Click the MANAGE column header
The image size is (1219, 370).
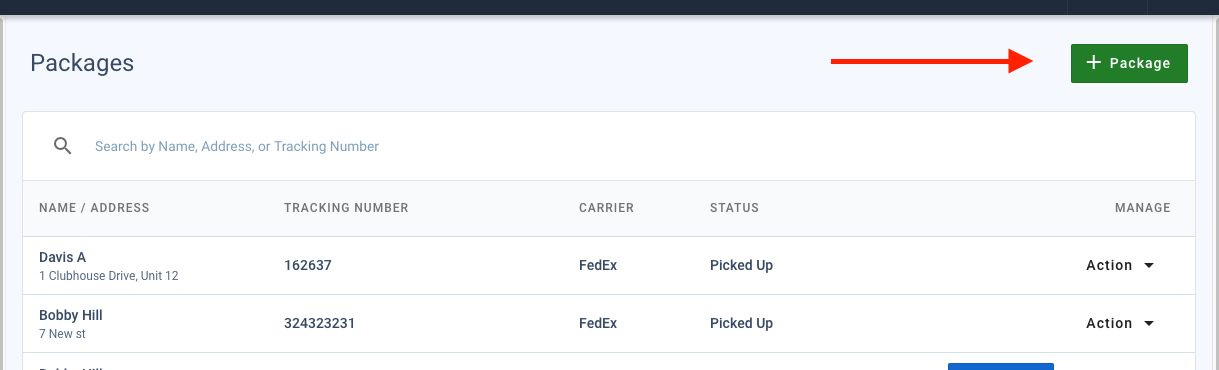tap(1142, 208)
